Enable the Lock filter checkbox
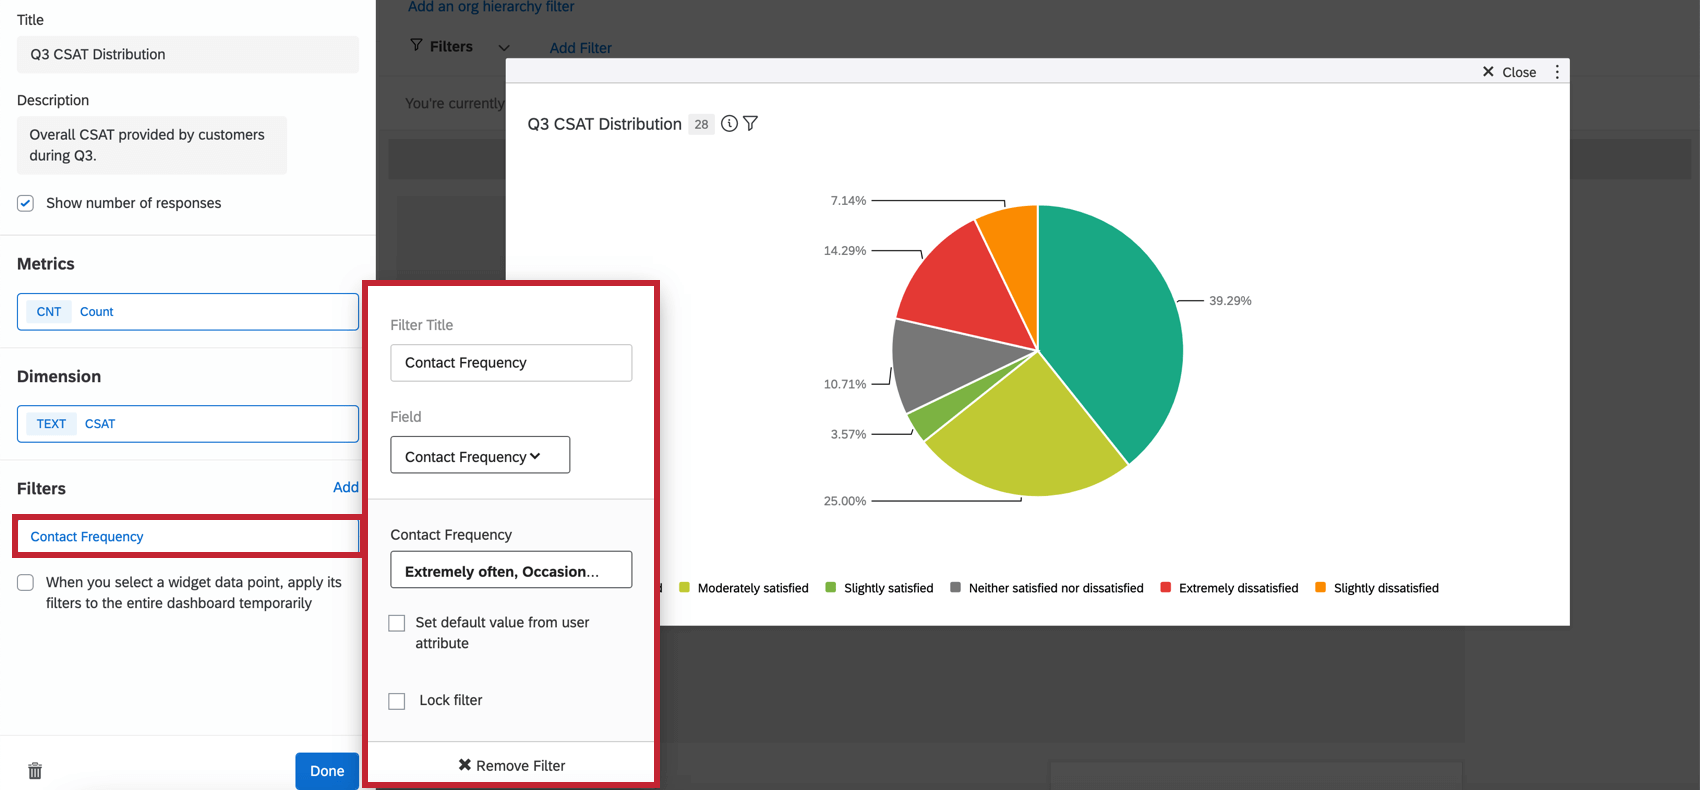Screen dimensions: 1700x790 click(397, 701)
